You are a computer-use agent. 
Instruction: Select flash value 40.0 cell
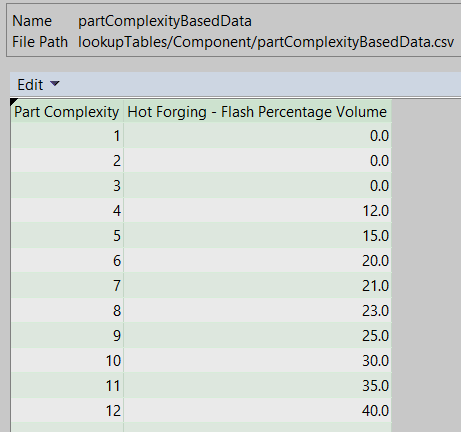click(257, 410)
